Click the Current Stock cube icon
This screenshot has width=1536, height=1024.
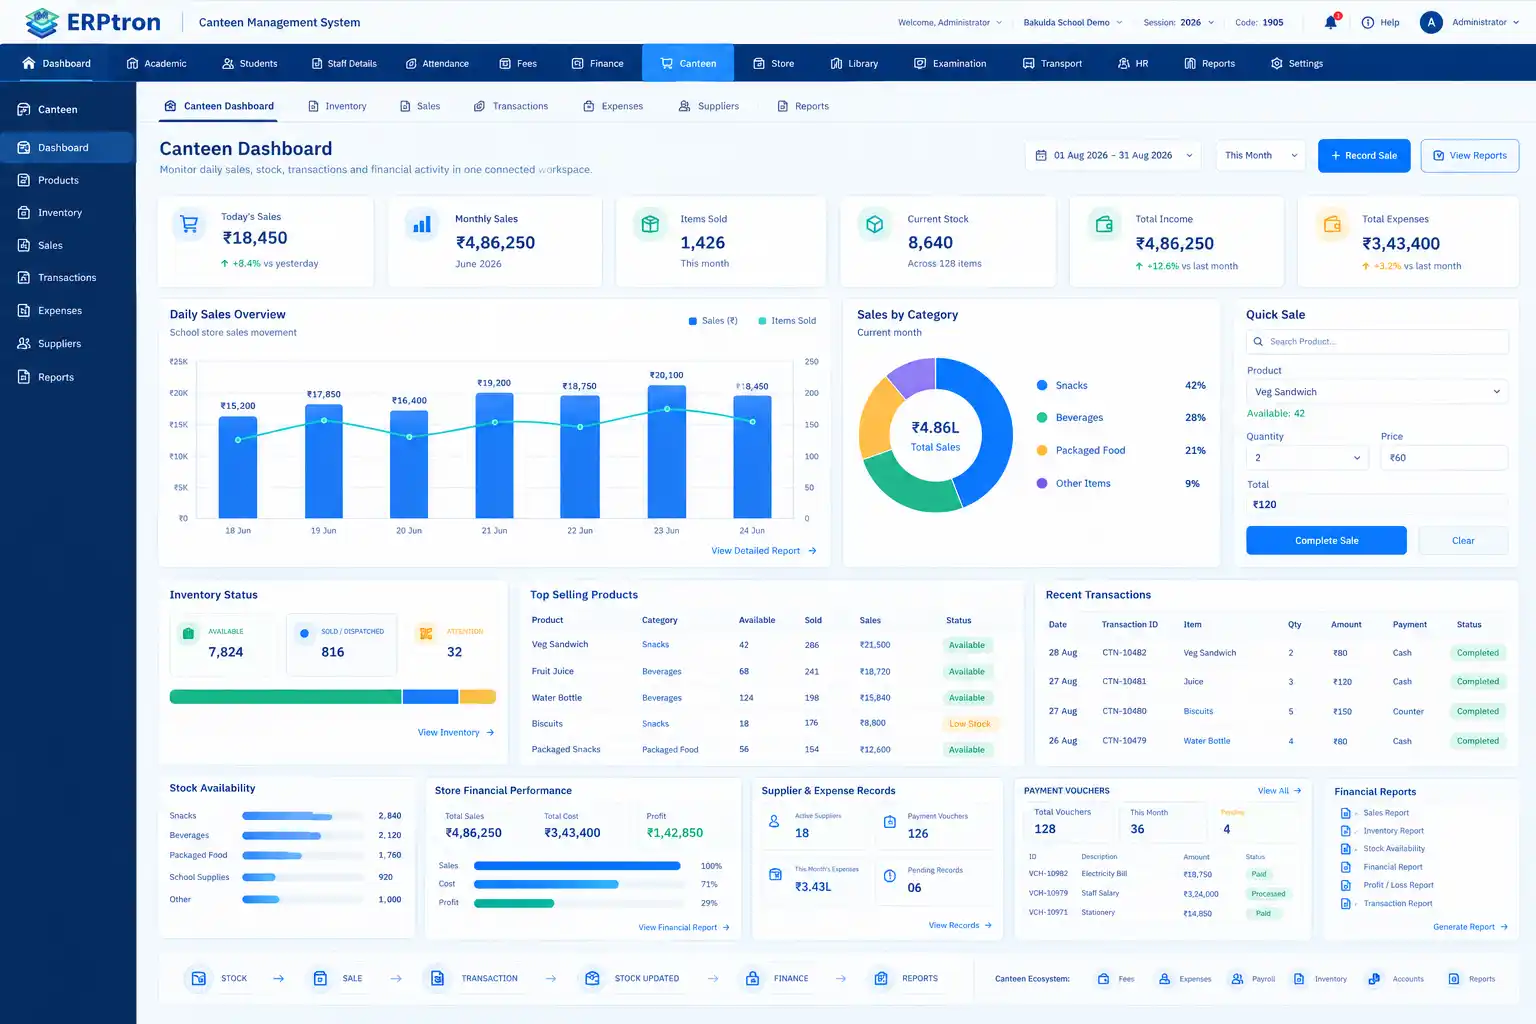tap(875, 224)
